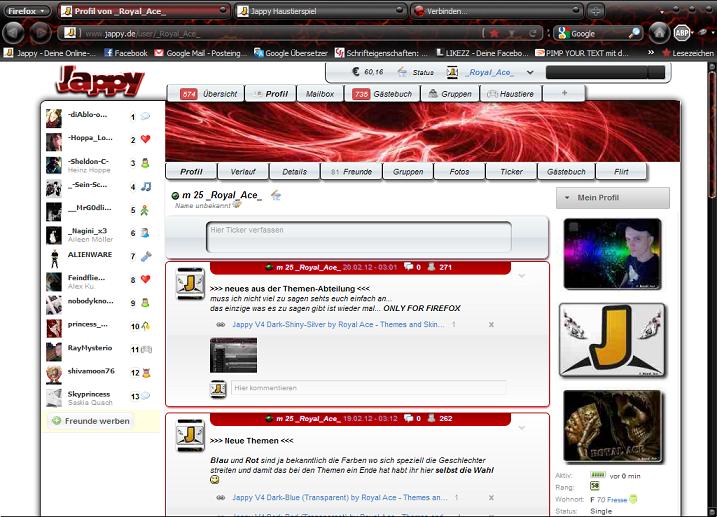Click the Firefox home button
The width and height of the screenshot is (717, 517).
pos(659,33)
